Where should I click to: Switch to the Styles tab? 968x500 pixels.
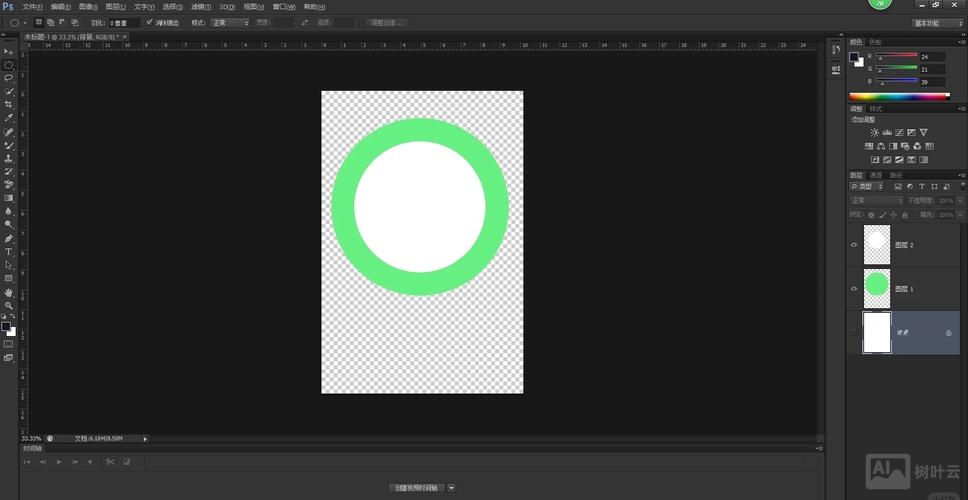coord(876,109)
